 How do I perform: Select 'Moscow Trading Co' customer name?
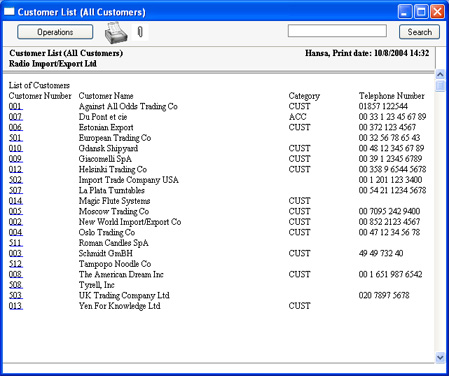[114, 211]
